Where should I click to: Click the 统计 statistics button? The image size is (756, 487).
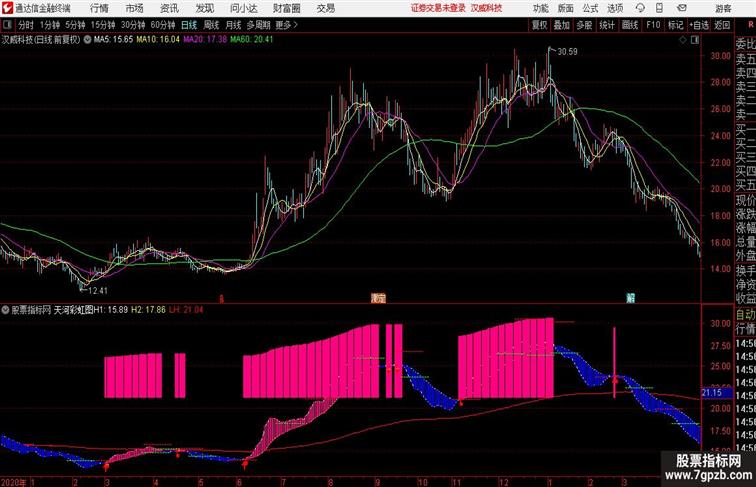(607, 25)
